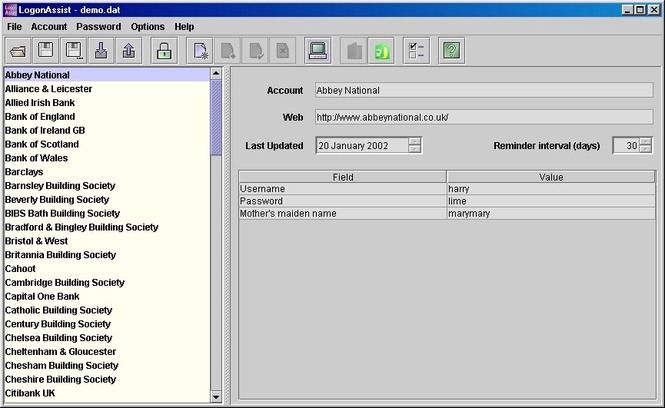Select Abbey National in the account list

pos(107,75)
